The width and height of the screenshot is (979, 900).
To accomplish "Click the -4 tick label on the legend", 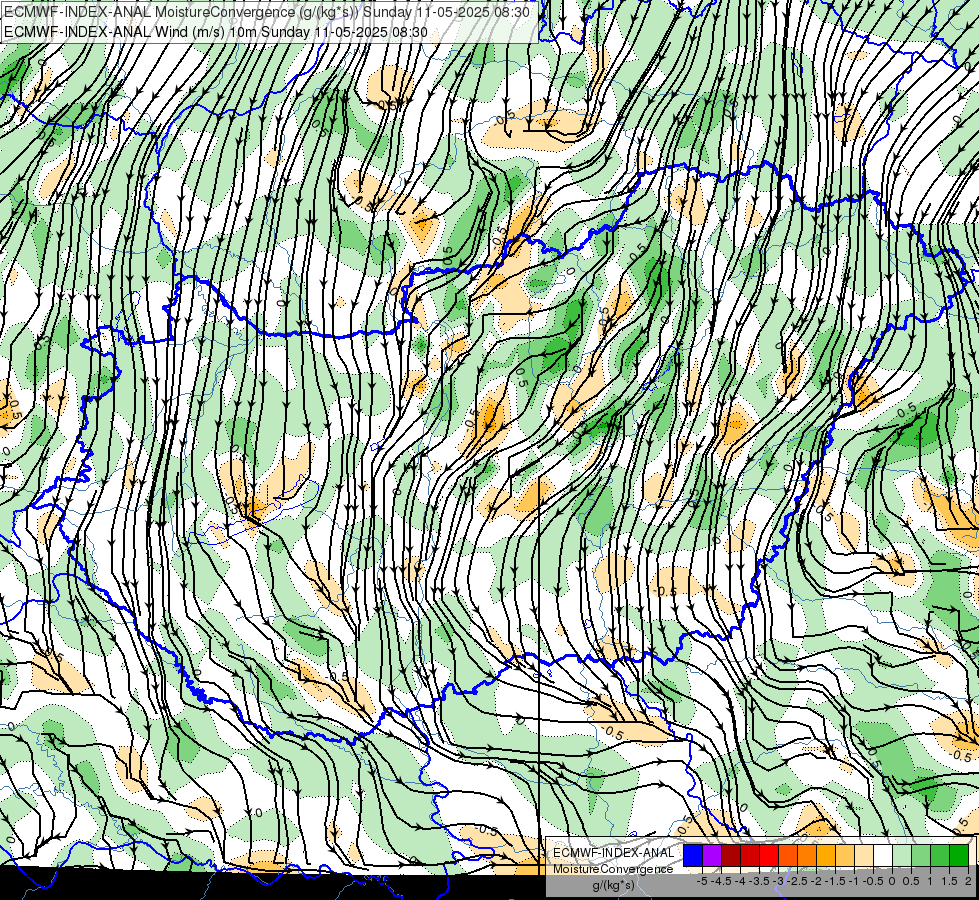I will click(740, 881).
